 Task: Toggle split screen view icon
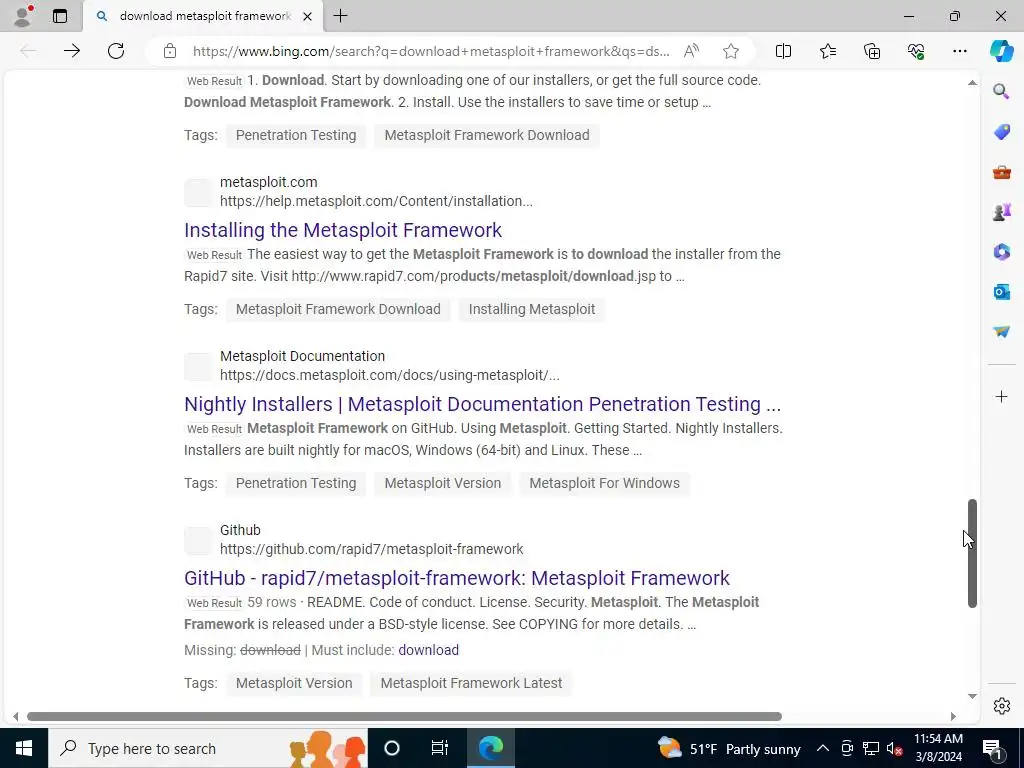click(x=783, y=51)
